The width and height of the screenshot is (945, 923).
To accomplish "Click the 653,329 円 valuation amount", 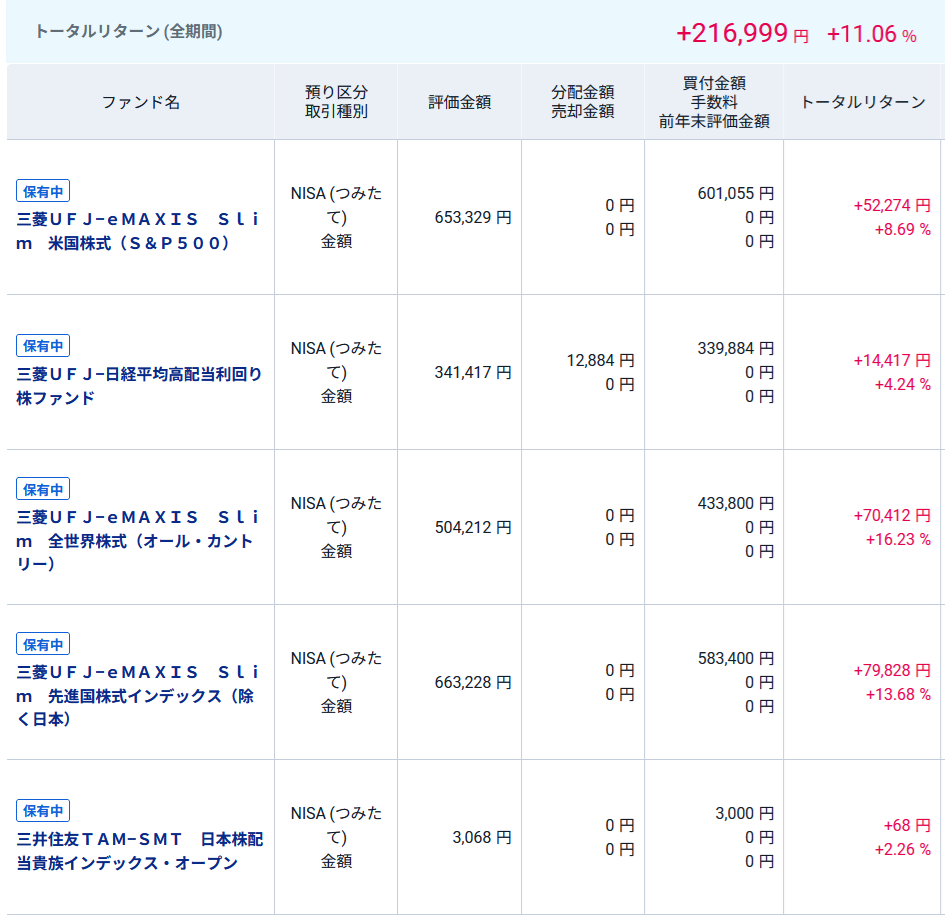I will click(x=472, y=217).
